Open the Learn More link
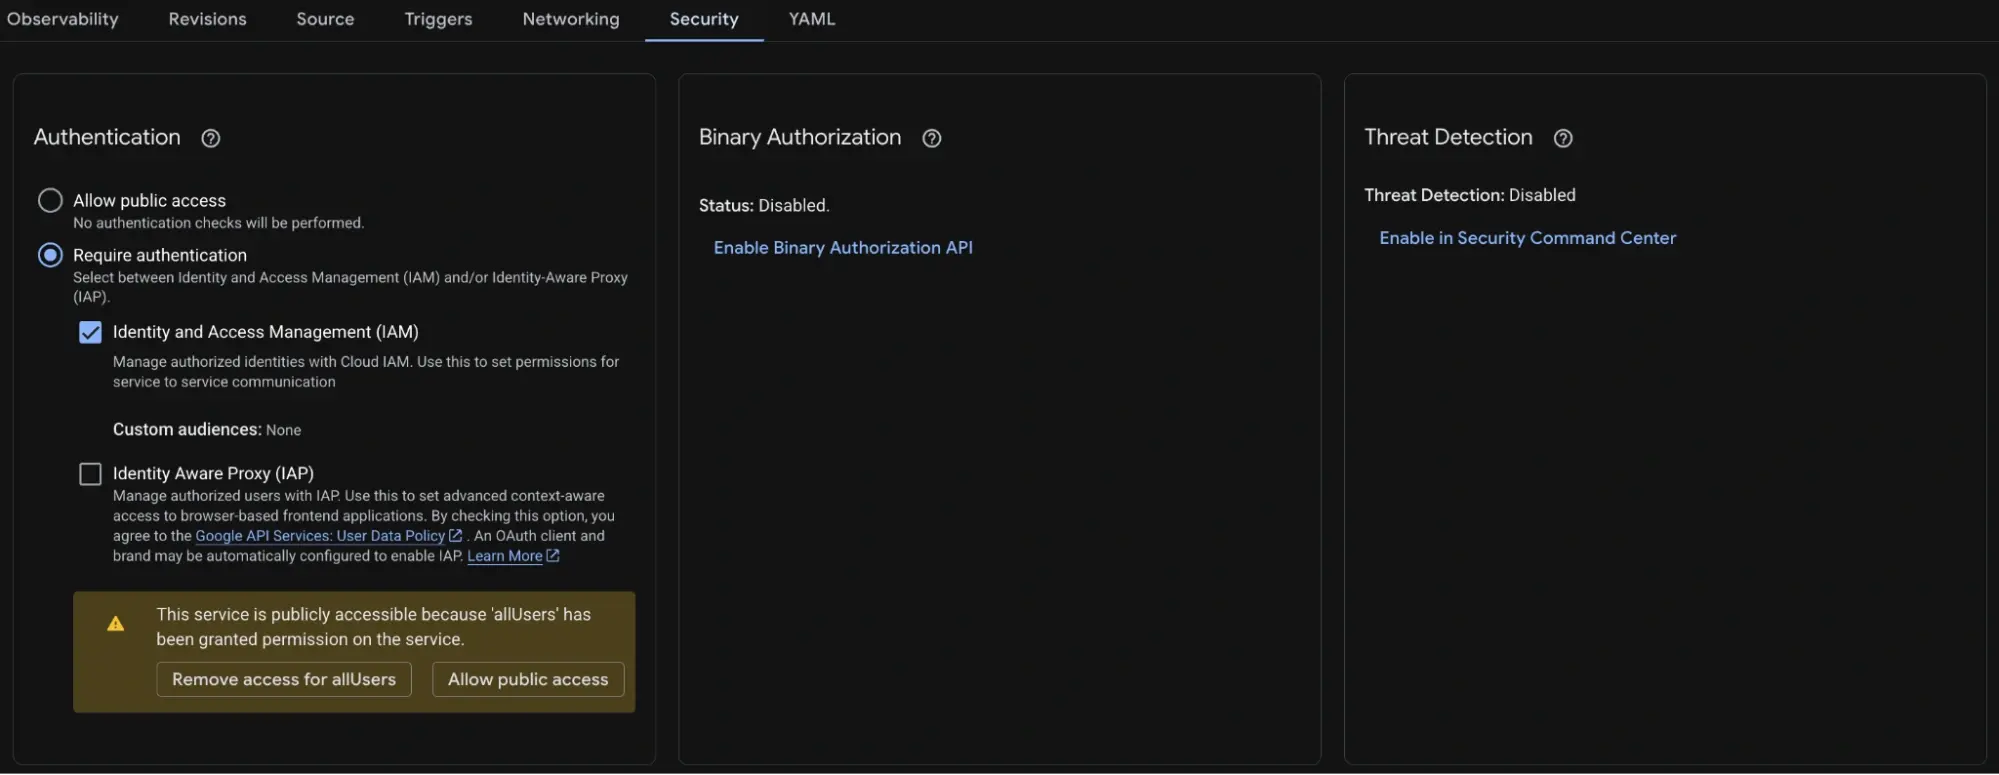Viewport: 1999px width, 775px height. click(504, 556)
